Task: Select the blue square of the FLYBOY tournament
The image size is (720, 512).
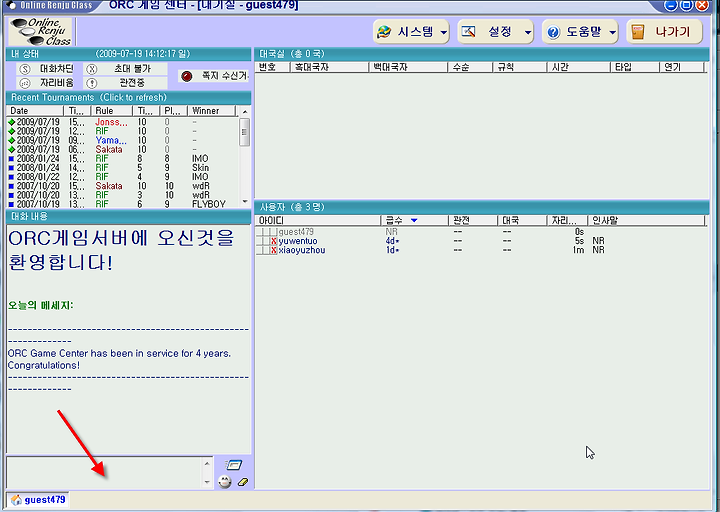Action: pyautogui.click(x=11, y=204)
